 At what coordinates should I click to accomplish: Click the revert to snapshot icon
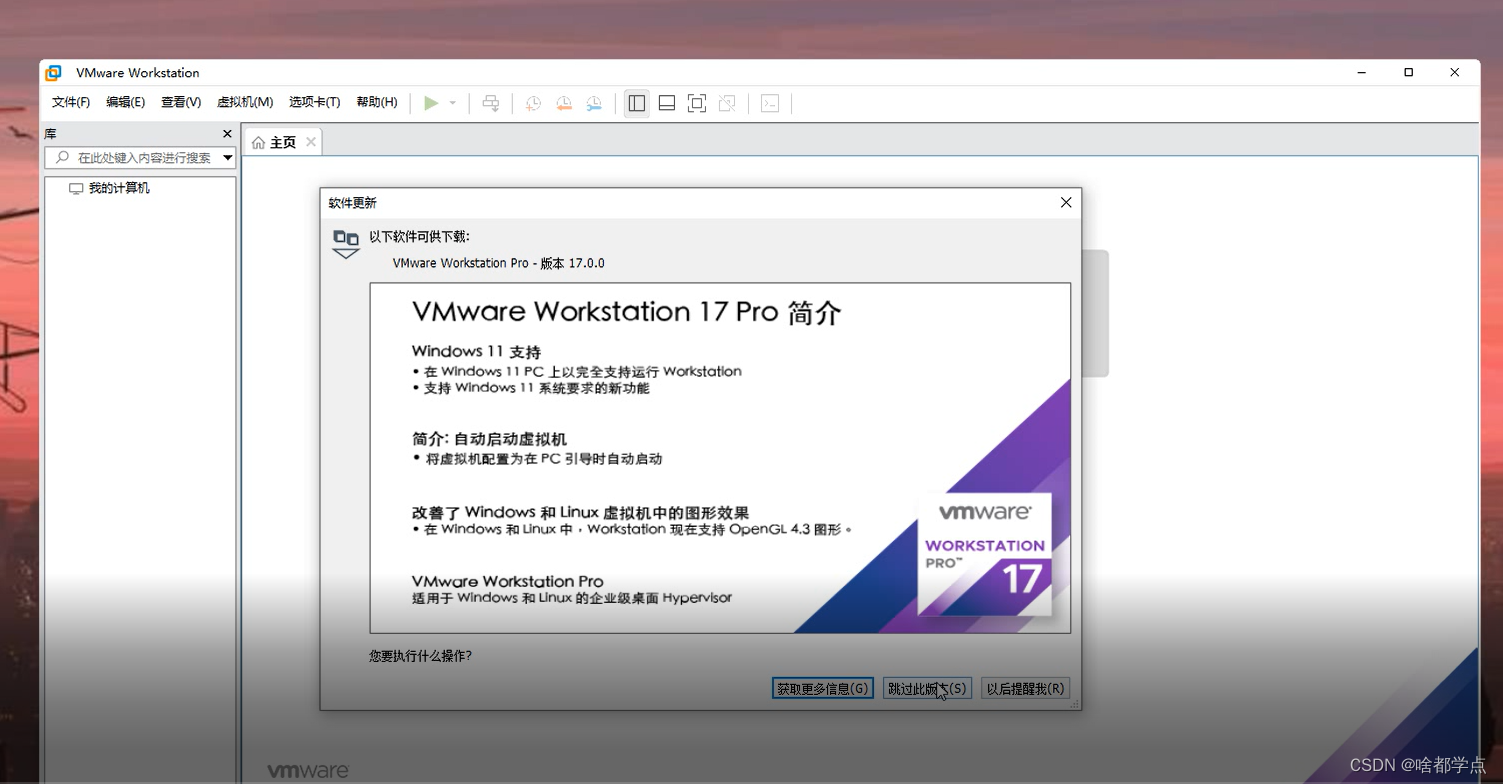point(564,103)
